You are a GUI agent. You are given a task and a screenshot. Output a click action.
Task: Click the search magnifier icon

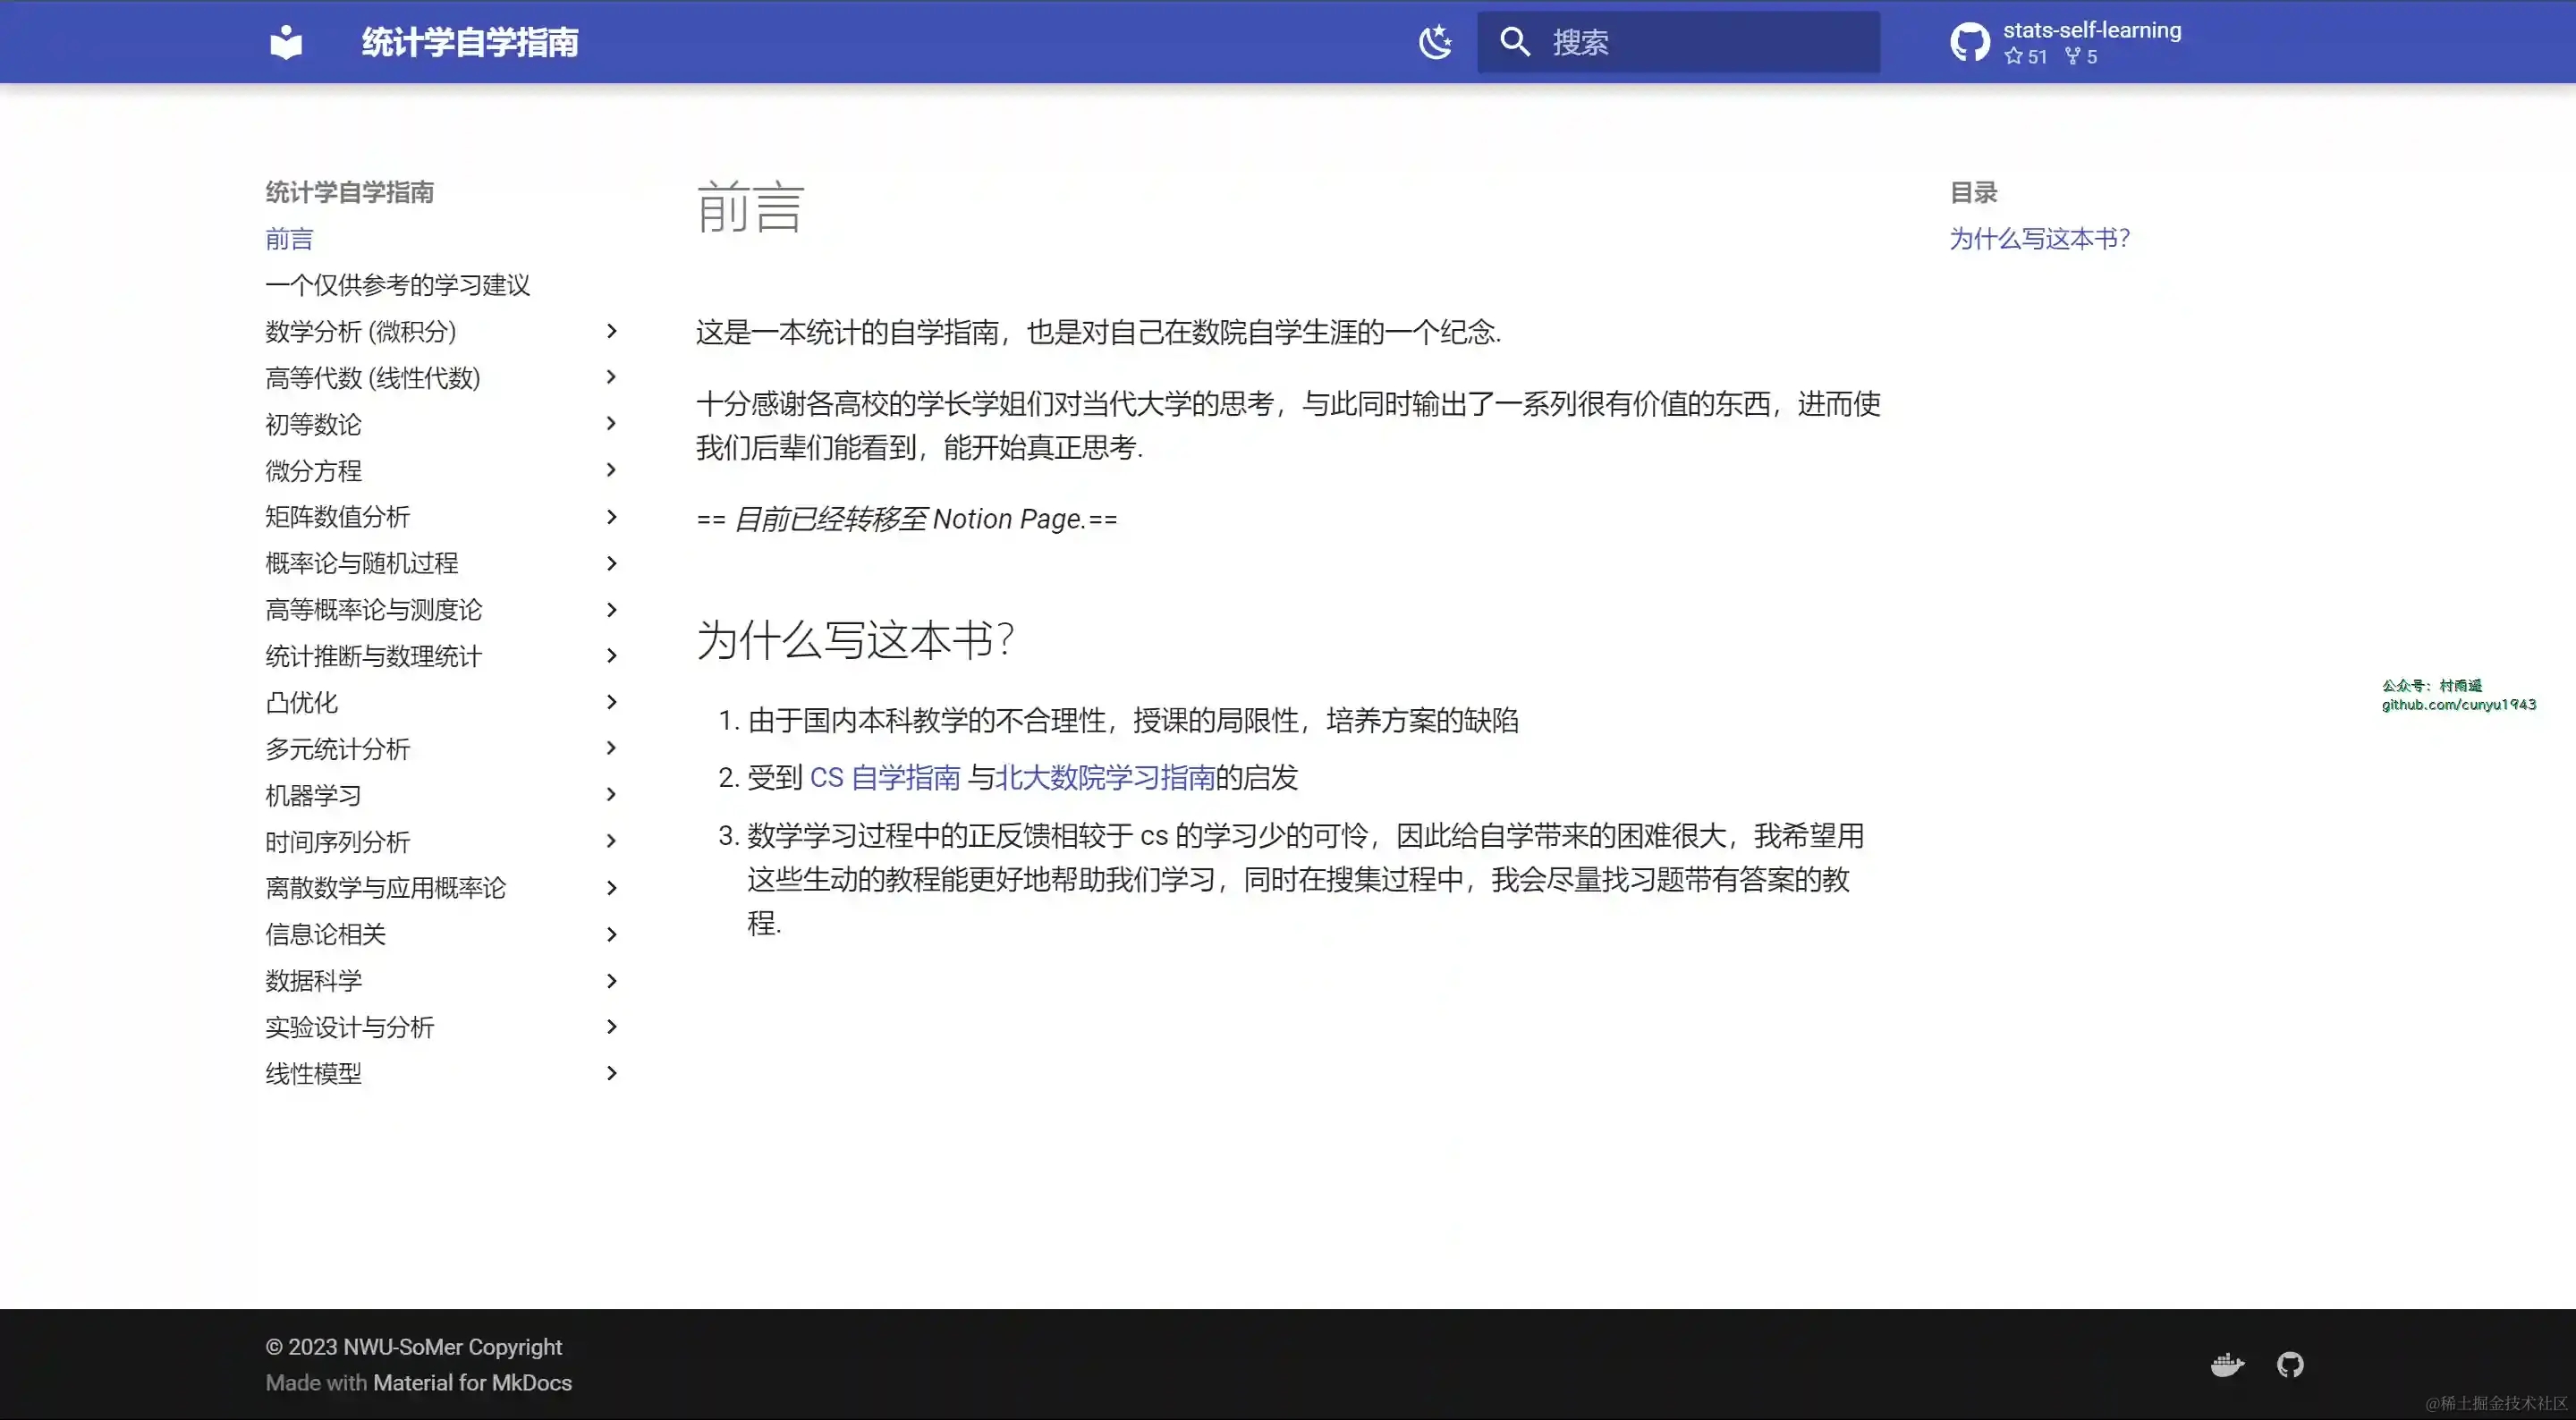(1515, 42)
